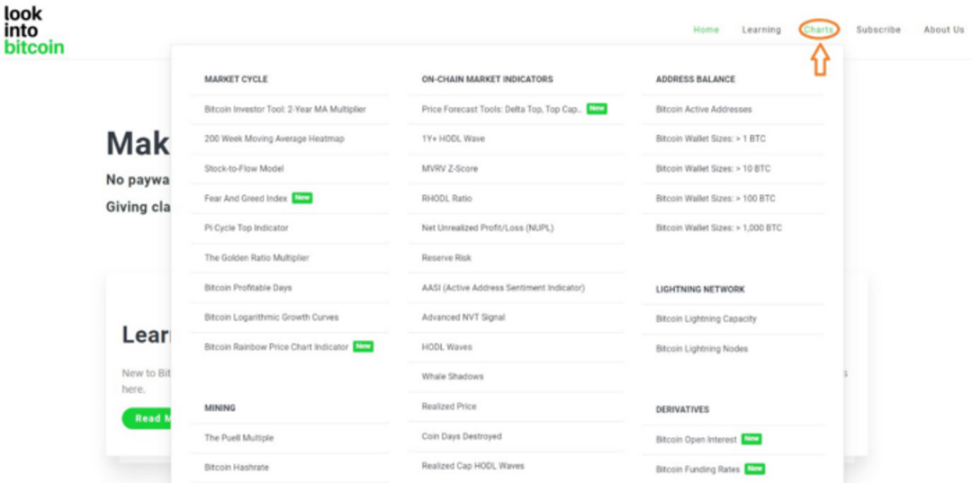Open Bitcoin Funding Rates chart
972x483 pixels.
point(698,469)
